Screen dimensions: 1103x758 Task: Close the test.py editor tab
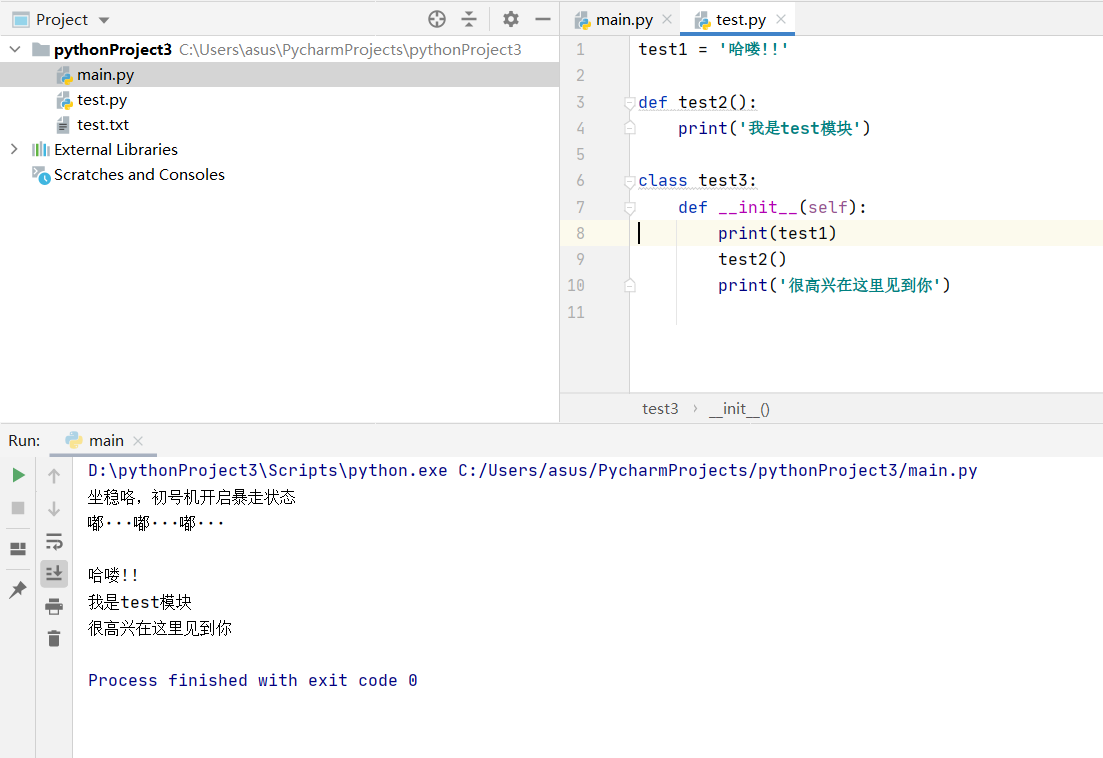781,20
